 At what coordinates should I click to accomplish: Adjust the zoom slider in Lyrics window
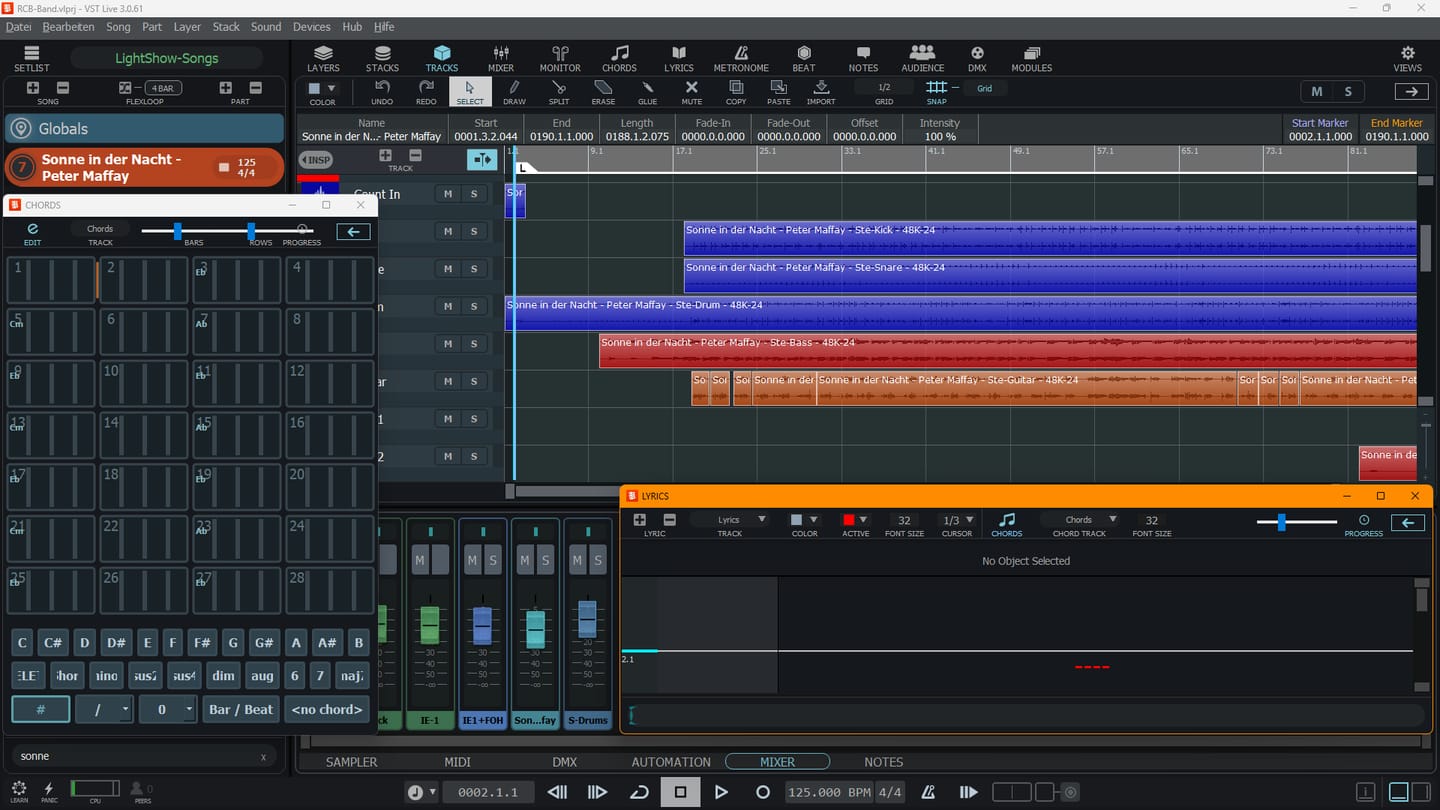click(x=1281, y=522)
